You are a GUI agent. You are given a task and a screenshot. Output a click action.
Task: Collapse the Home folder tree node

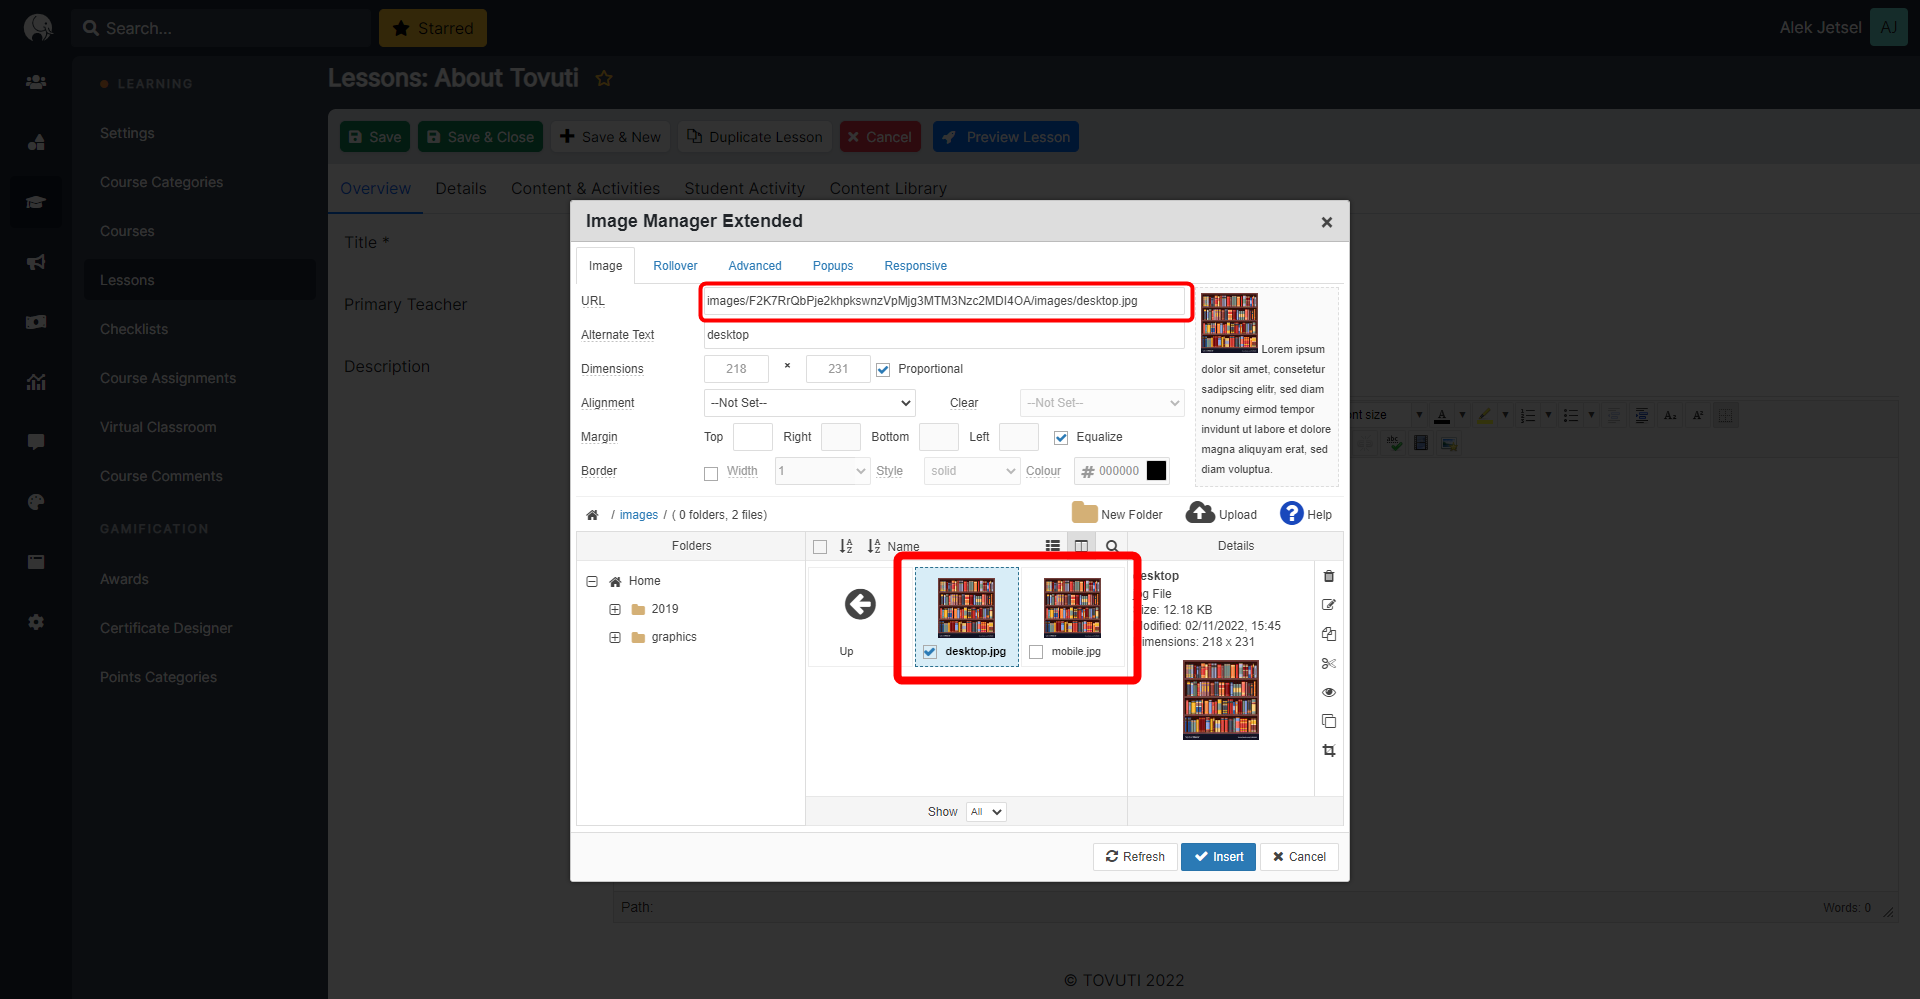(x=592, y=581)
